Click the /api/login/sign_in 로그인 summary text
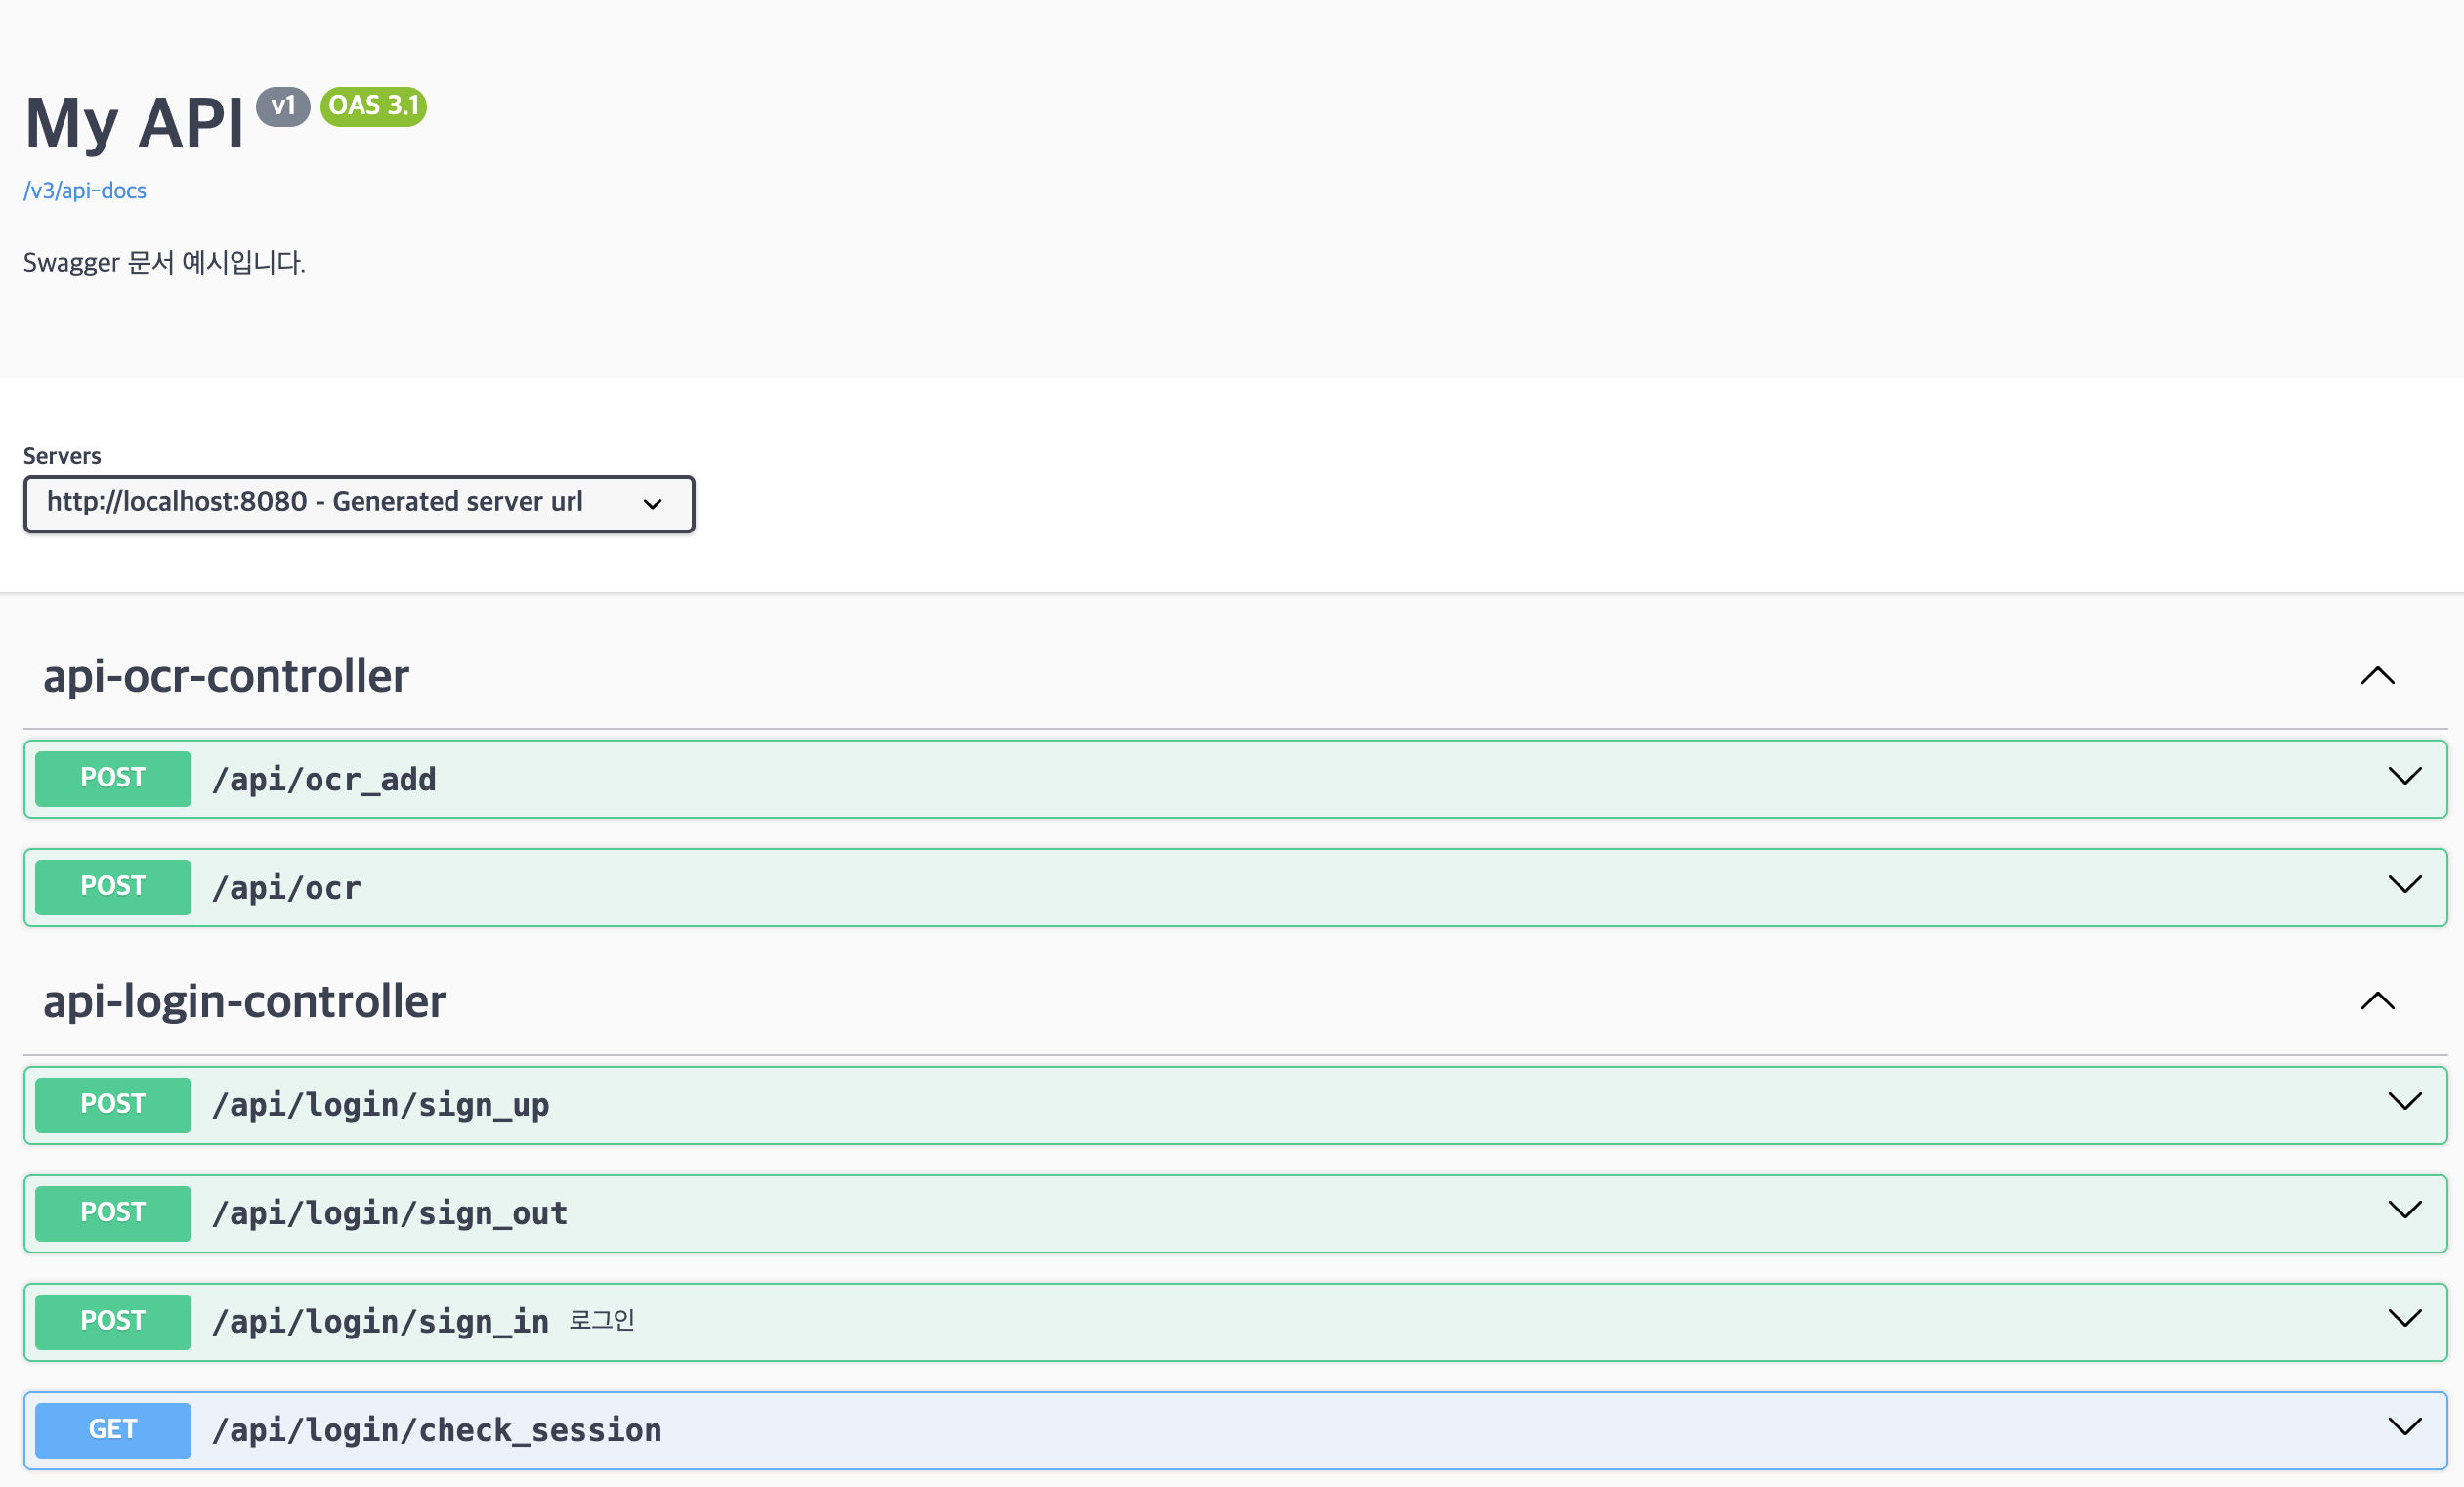The width and height of the screenshot is (2464, 1487). [602, 1321]
